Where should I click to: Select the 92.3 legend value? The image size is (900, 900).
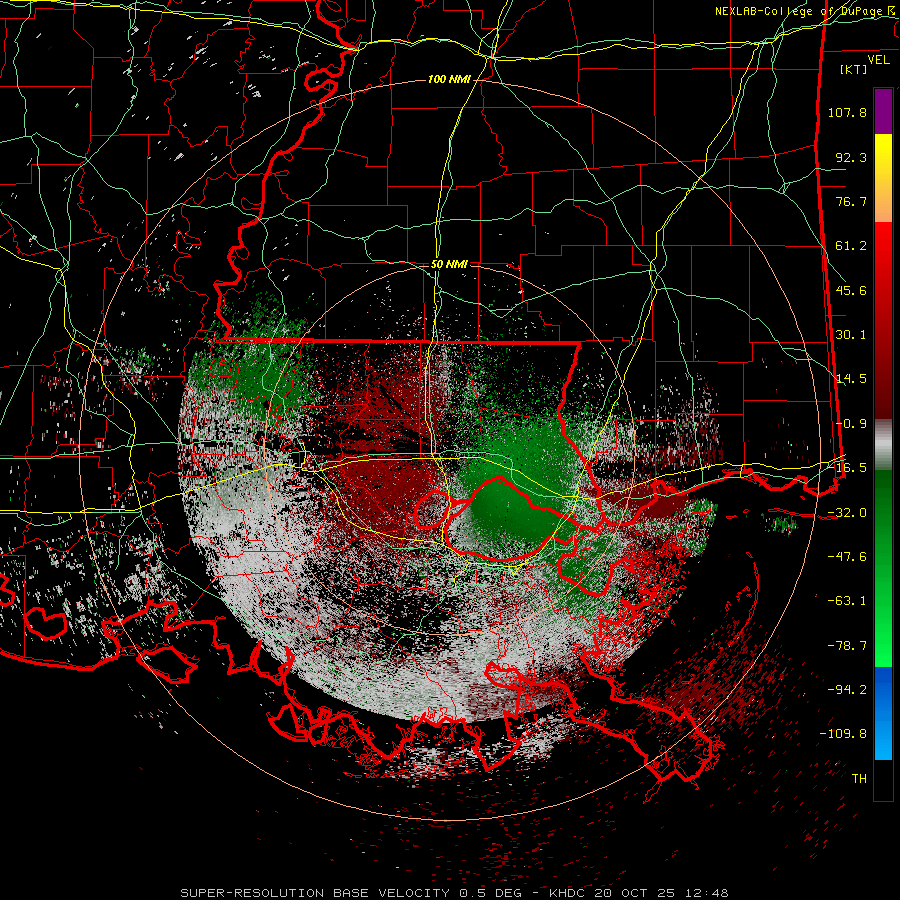851,157
